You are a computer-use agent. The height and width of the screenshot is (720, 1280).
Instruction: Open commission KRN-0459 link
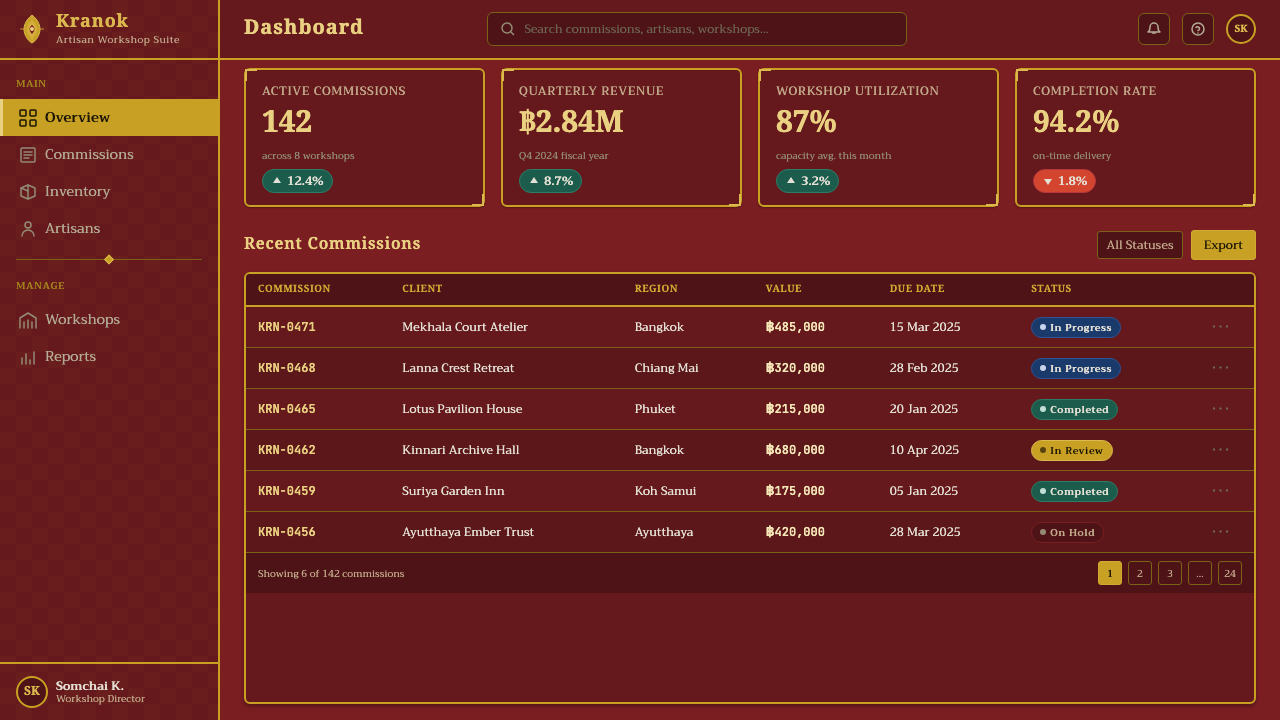point(287,491)
